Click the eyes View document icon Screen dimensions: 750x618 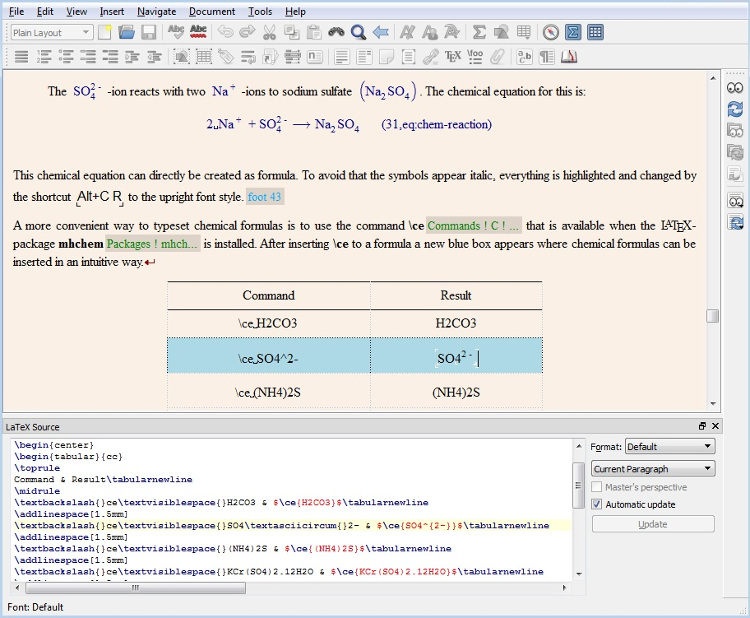(735, 87)
